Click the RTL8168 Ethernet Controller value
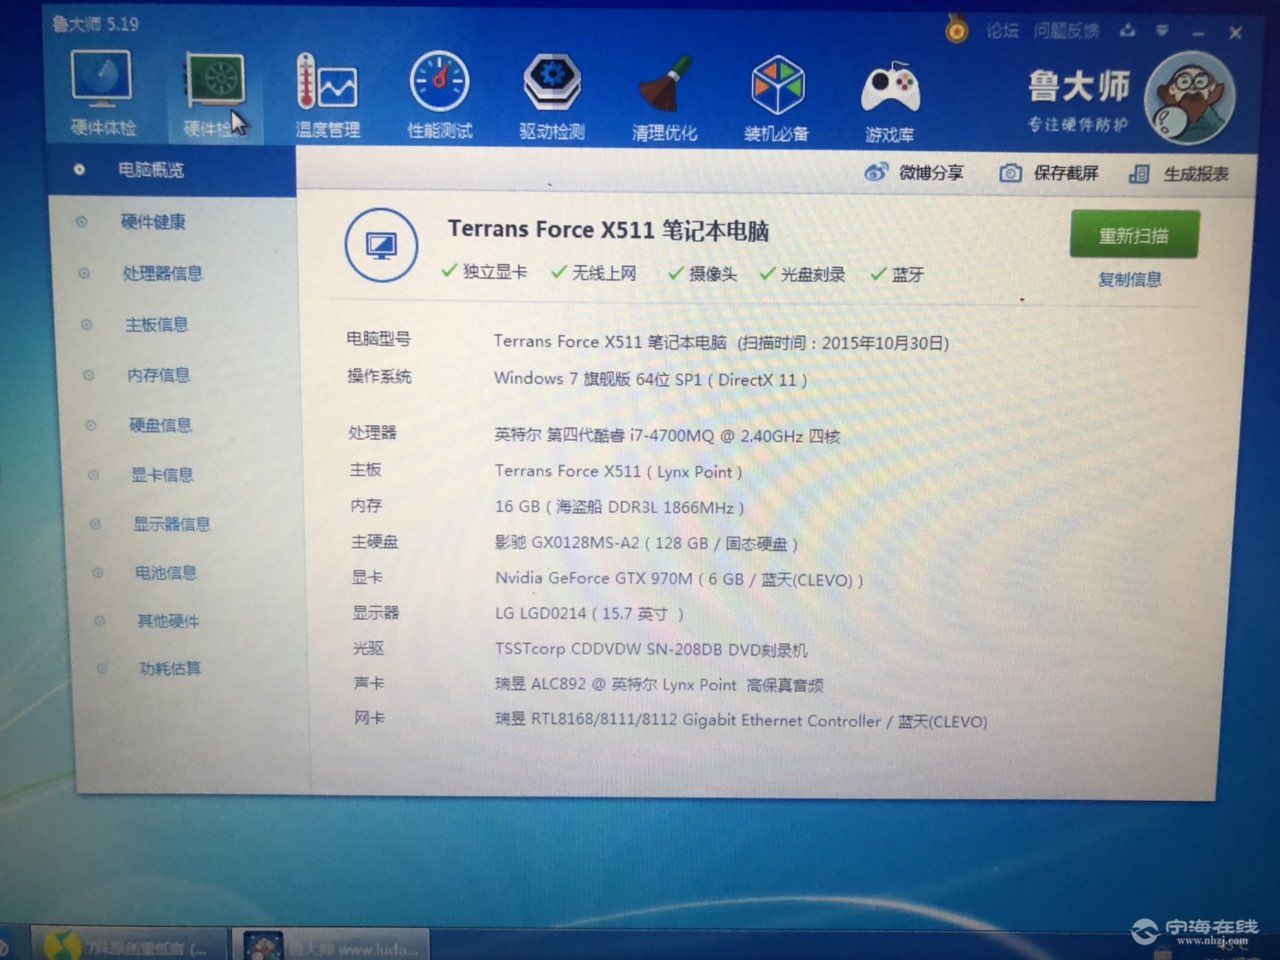1280x960 pixels. pyautogui.click(x=741, y=721)
